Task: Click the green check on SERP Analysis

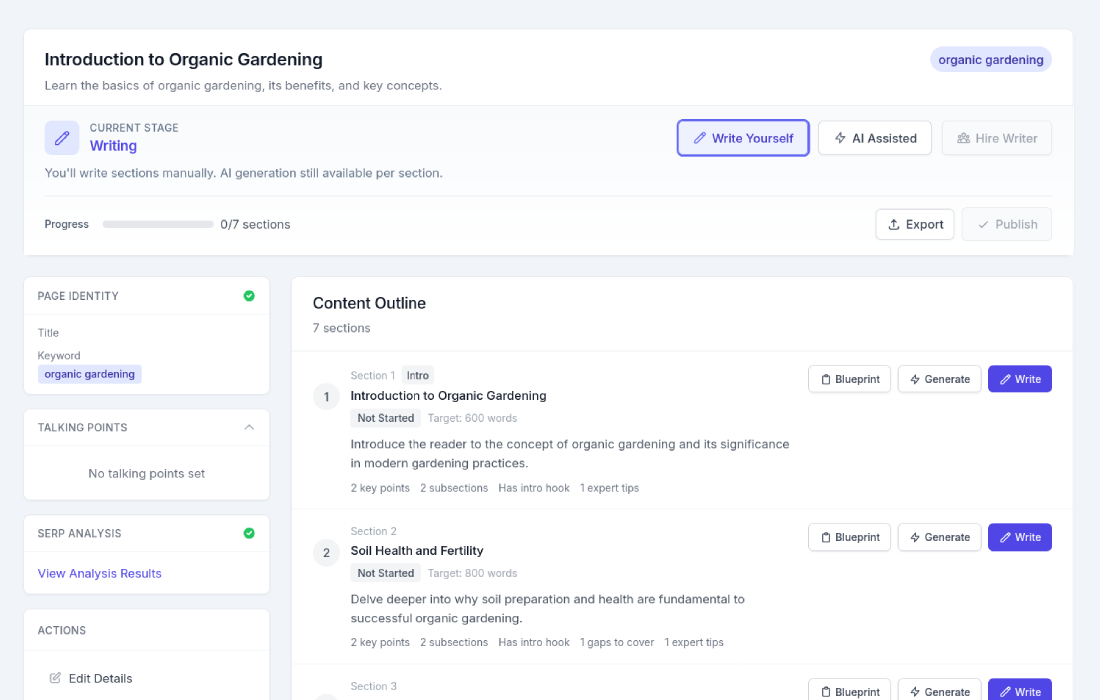Action: point(249,533)
